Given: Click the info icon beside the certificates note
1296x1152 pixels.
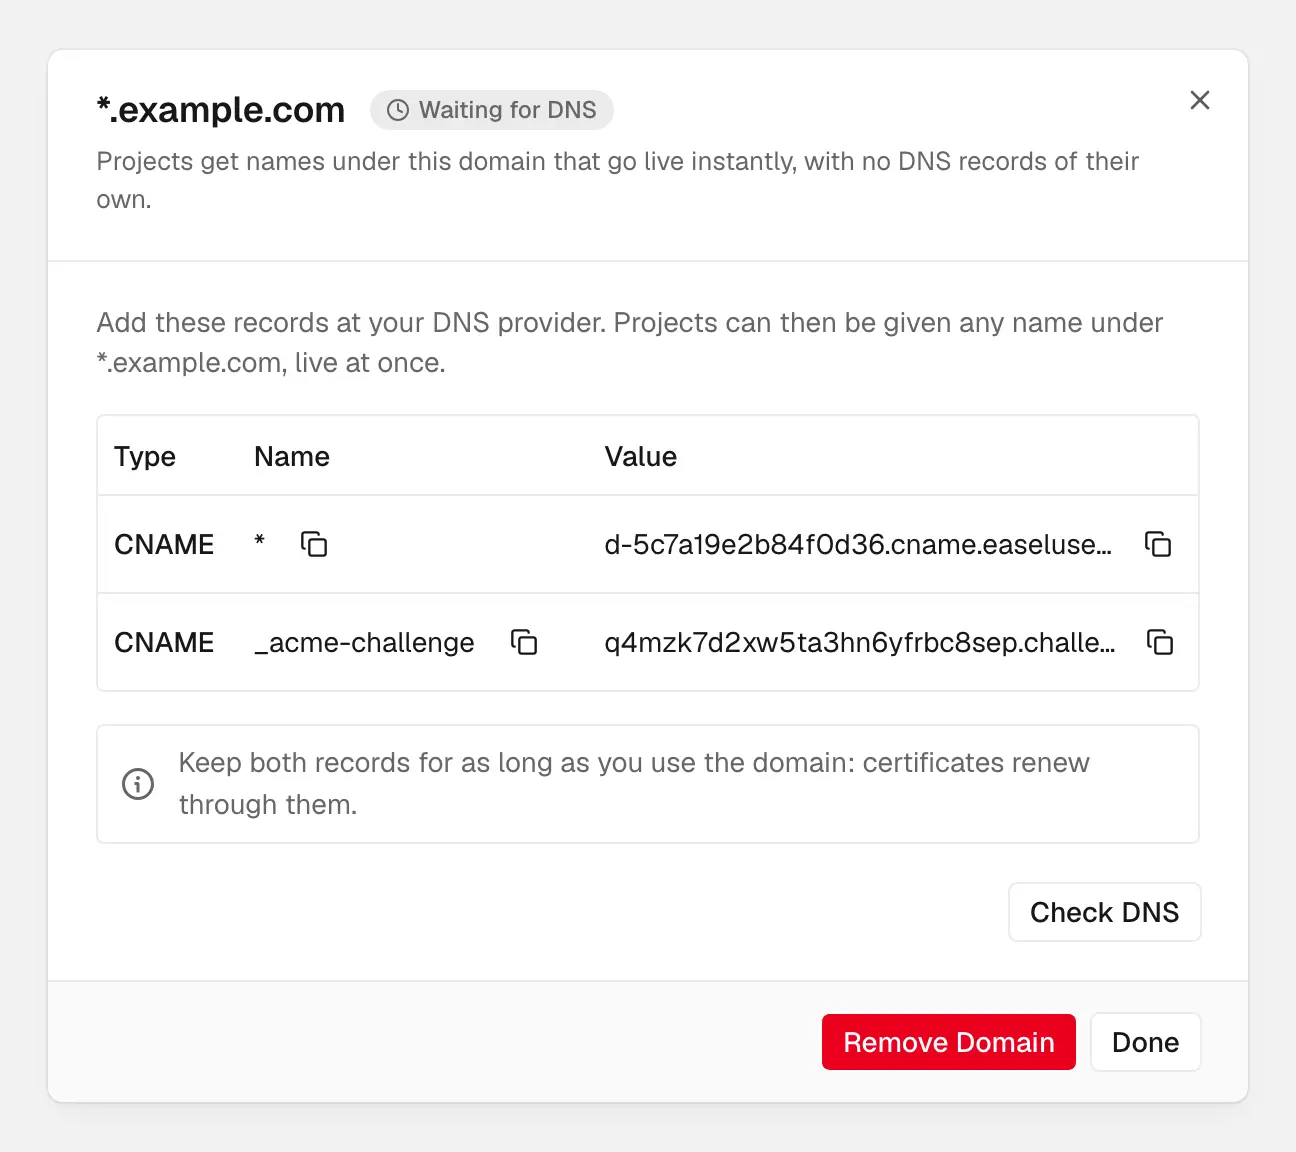Looking at the screenshot, I should [138, 784].
